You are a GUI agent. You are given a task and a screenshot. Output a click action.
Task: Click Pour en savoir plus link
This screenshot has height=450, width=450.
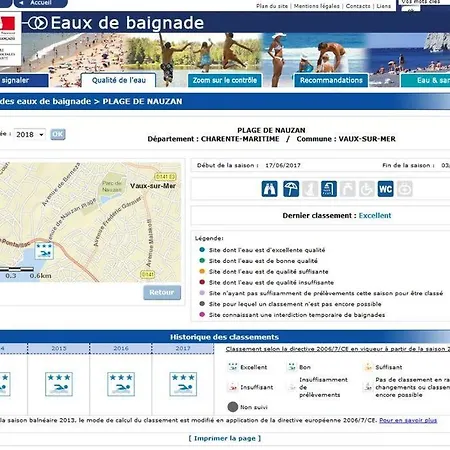(x=408, y=420)
